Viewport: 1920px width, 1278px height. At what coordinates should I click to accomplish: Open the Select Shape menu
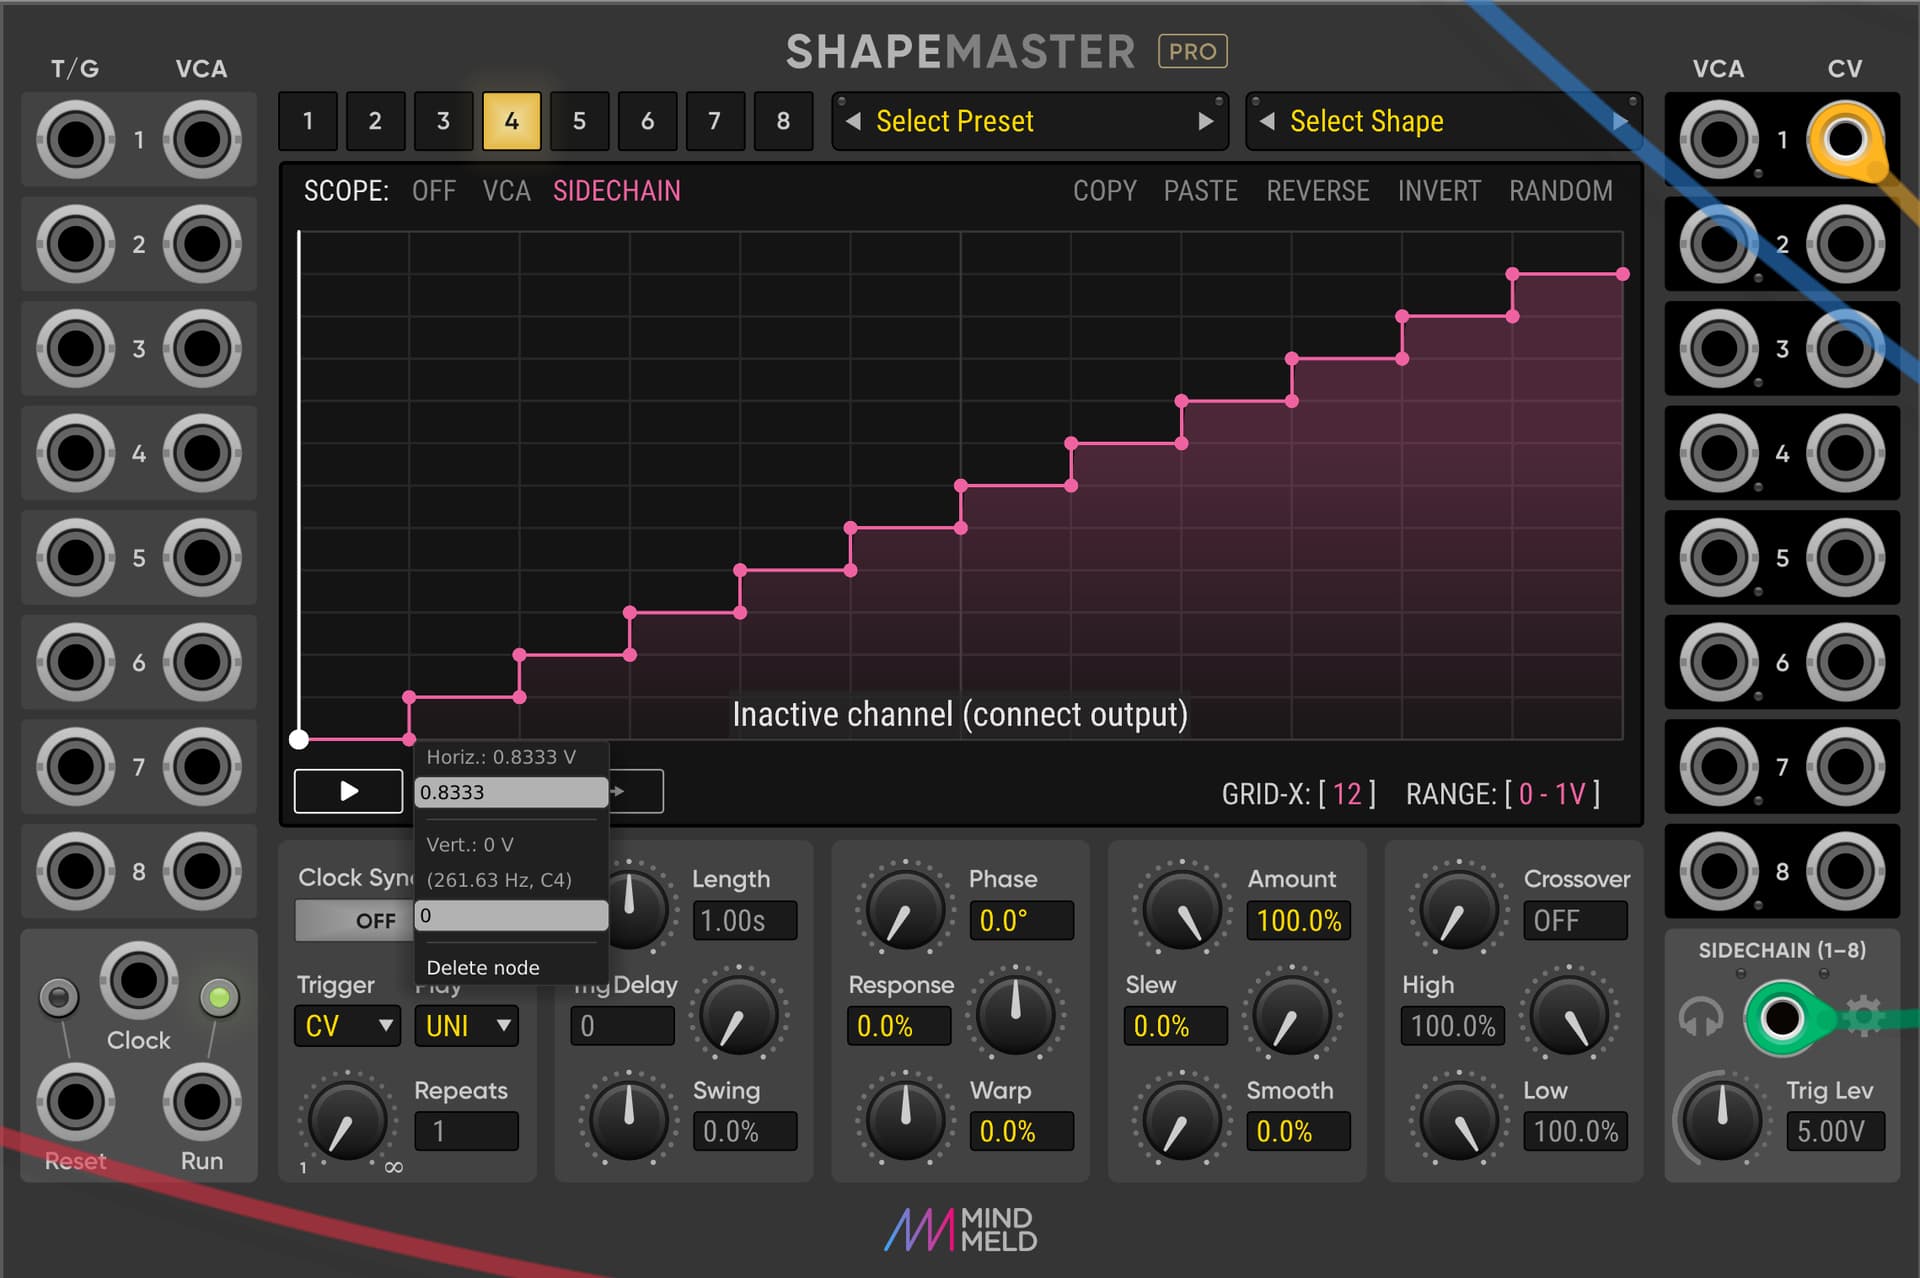click(x=1443, y=121)
